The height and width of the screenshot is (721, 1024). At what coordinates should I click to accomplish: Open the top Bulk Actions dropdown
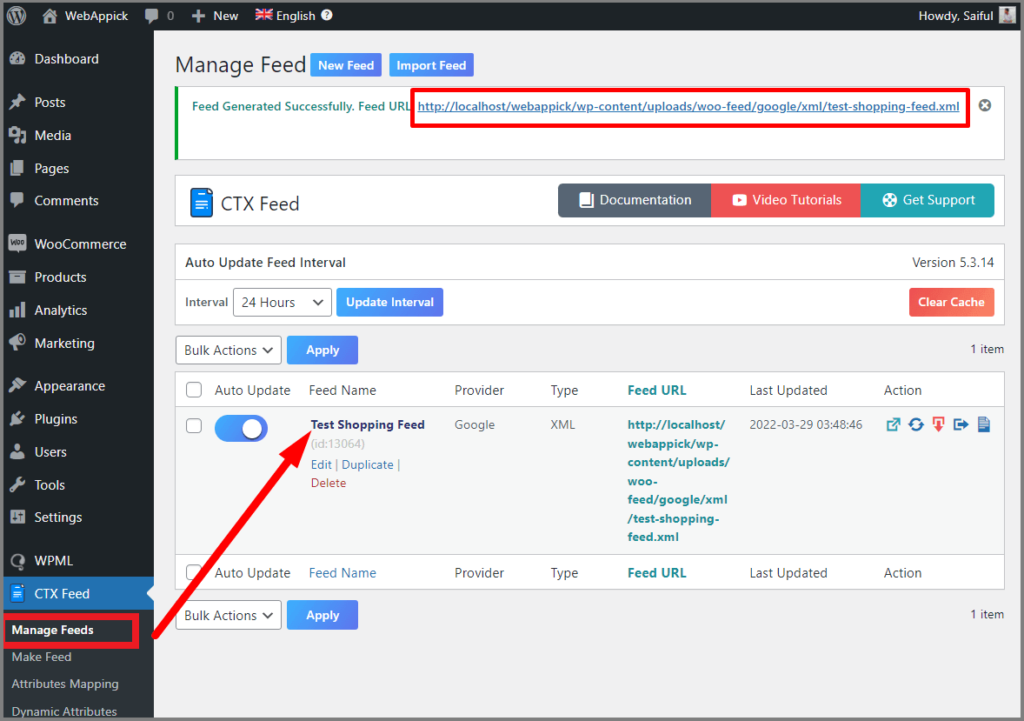229,350
